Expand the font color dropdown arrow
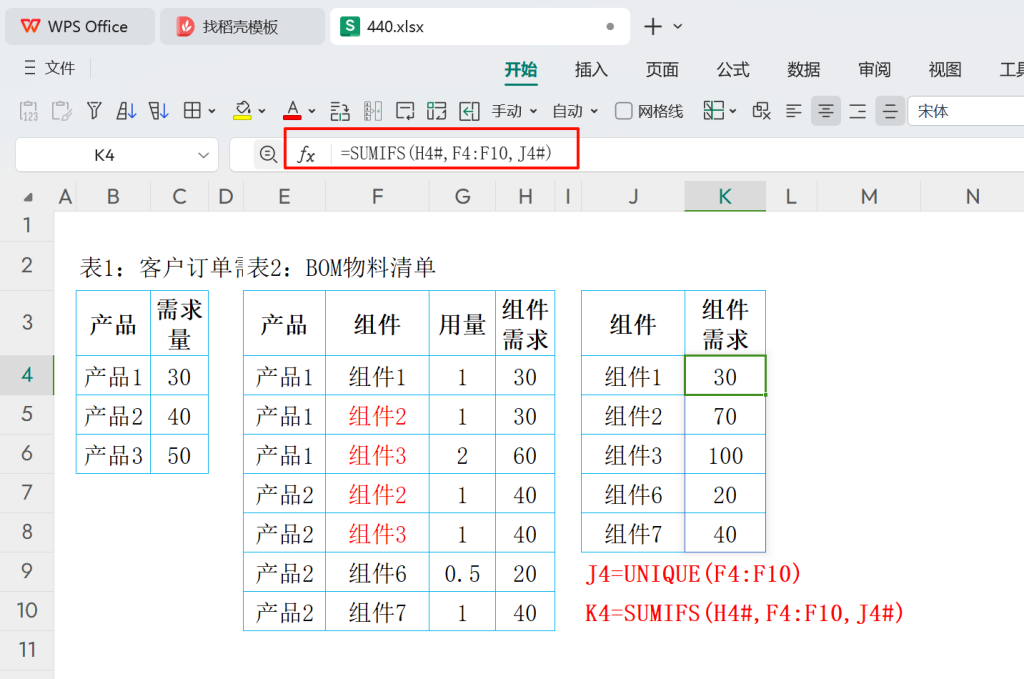The height and width of the screenshot is (679, 1024). point(312,112)
